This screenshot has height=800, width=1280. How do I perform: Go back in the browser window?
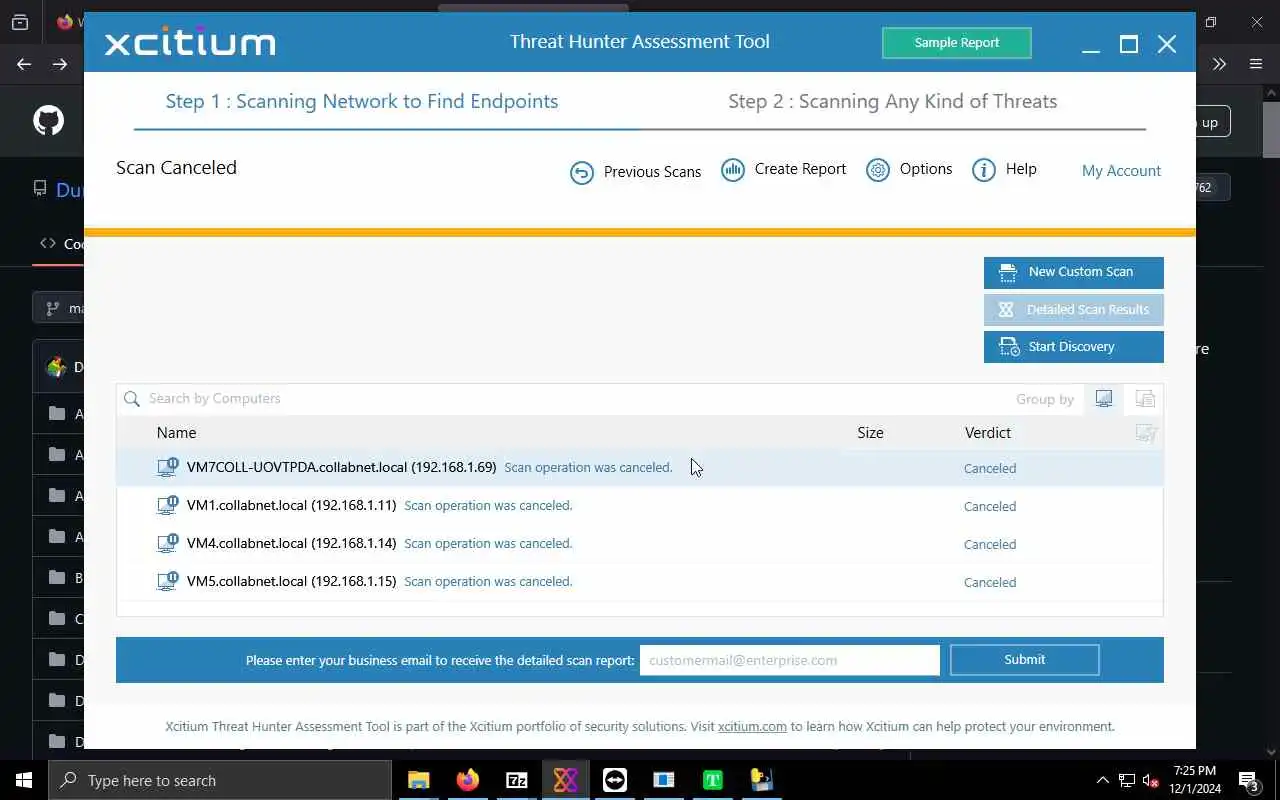tap(24, 64)
